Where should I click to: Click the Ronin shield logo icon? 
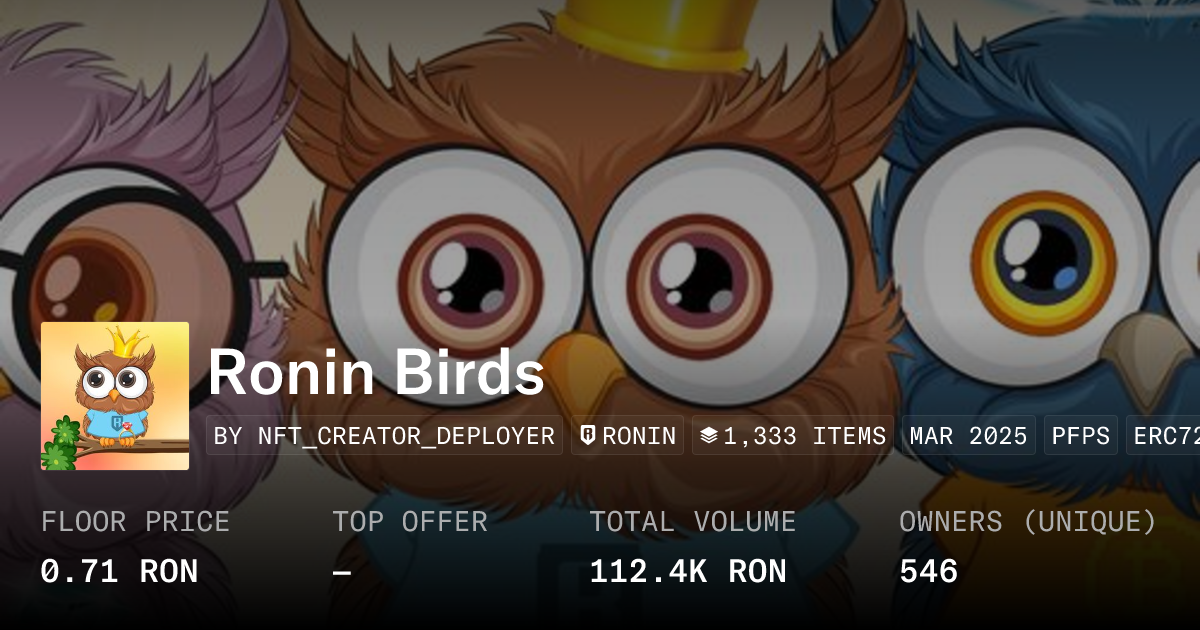pyautogui.click(x=588, y=436)
